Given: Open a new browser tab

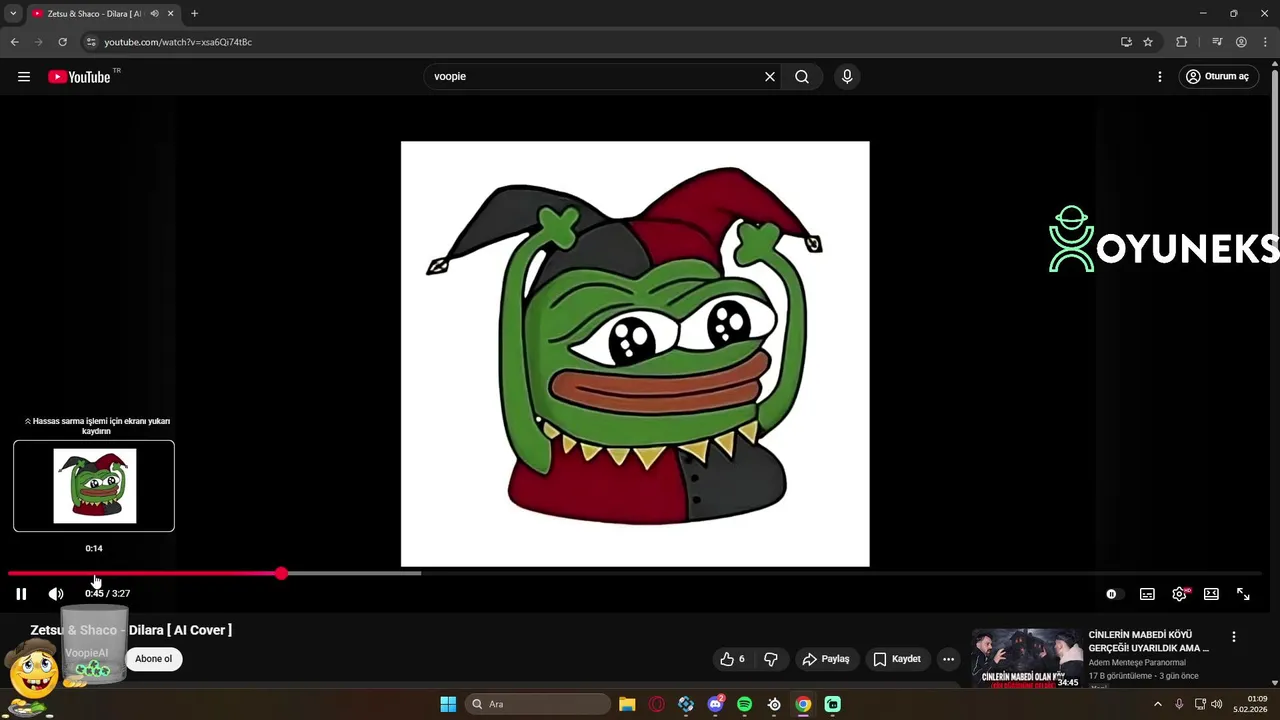Looking at the screenshot, I should point(194,14).
